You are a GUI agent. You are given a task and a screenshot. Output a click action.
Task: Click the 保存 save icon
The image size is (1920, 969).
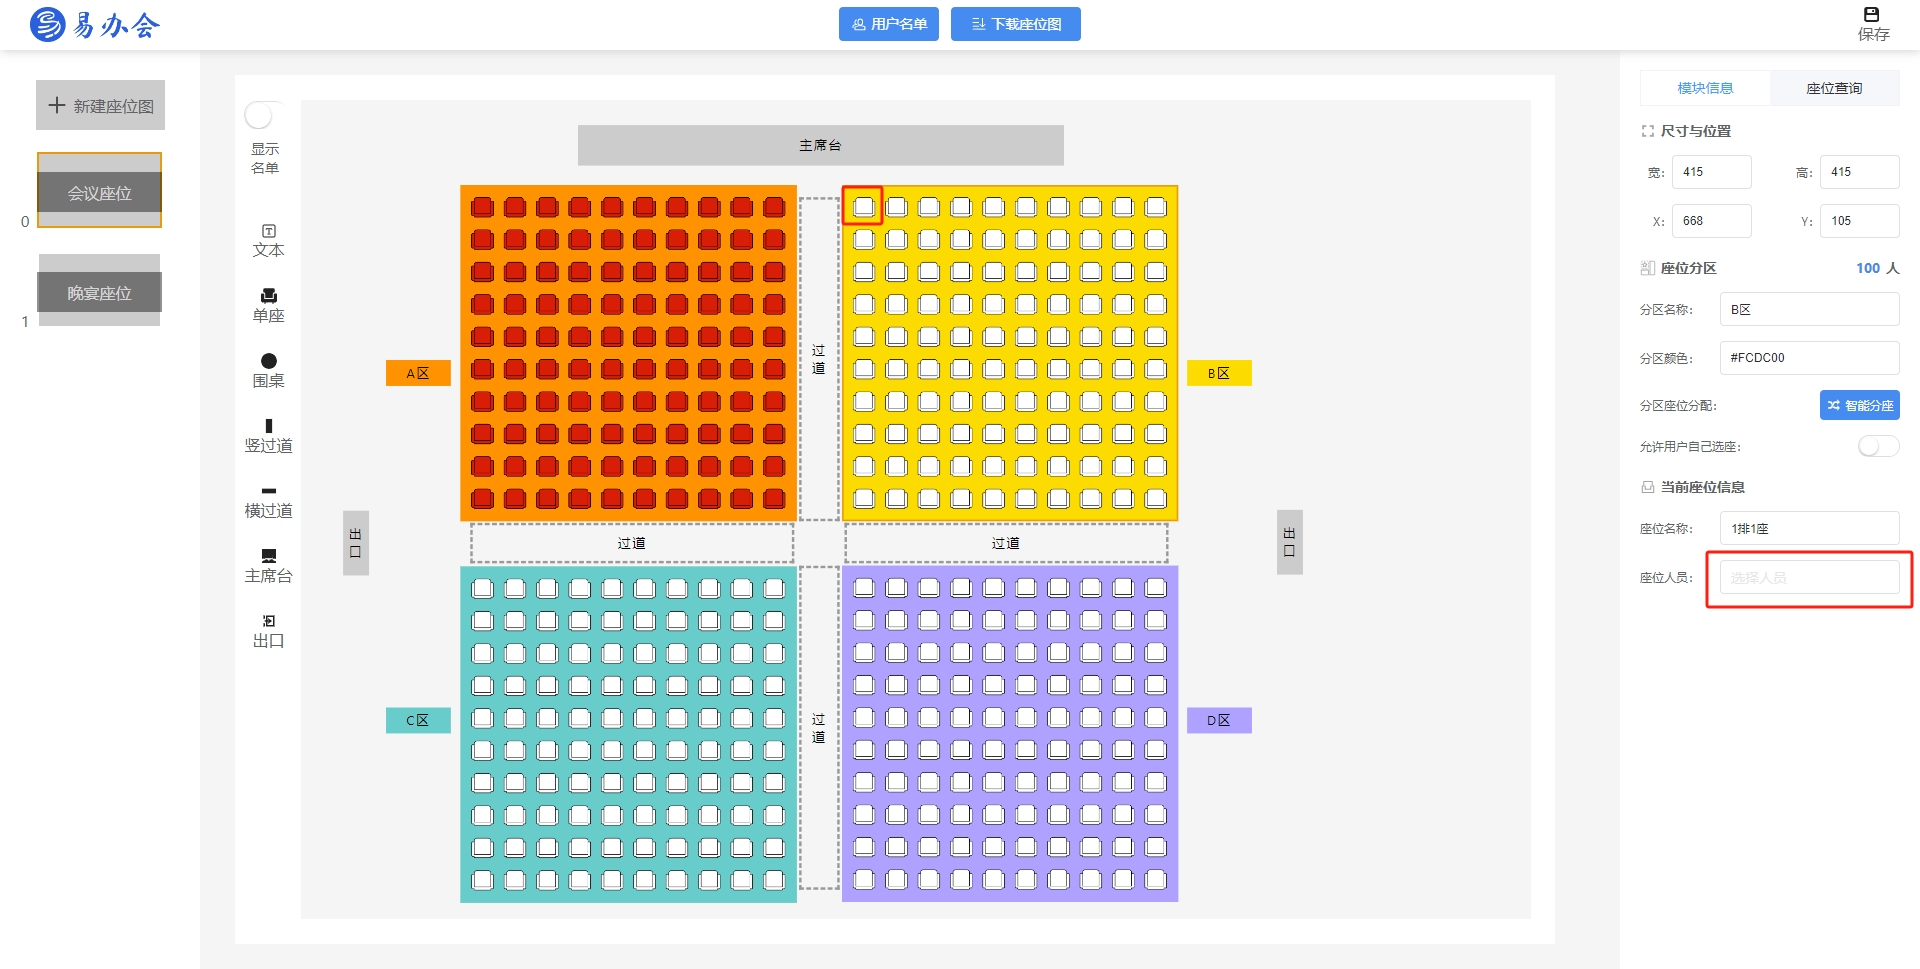click(x=1872, y=14)
